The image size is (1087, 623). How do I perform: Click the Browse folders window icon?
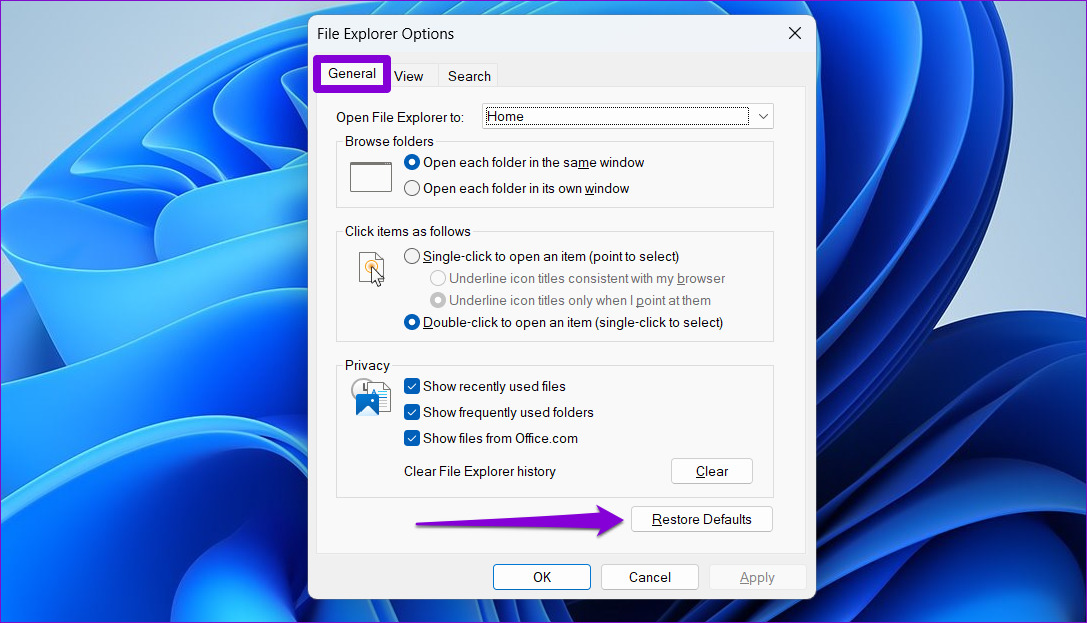click(371, 177)
